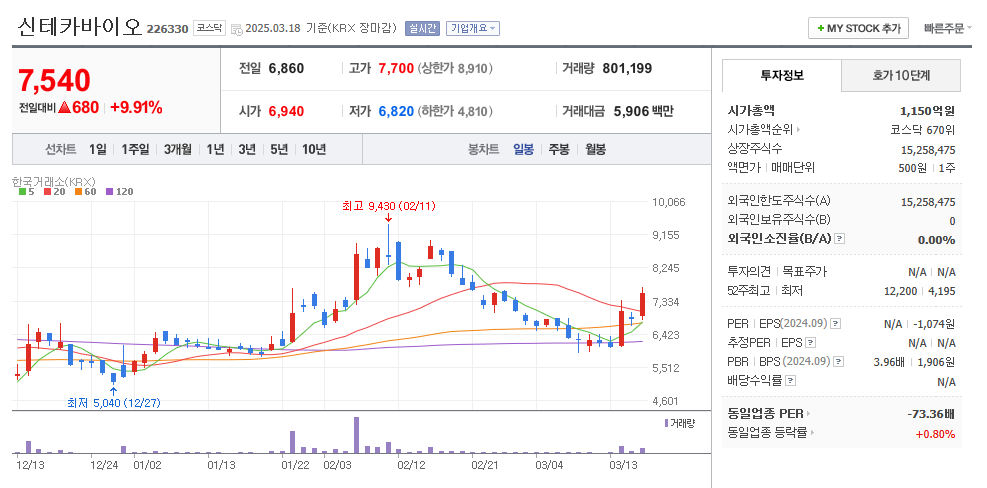This screenshot has width=987, height=488.
Task: Click the 목표주가 label
Action: (x=804, y=272)
